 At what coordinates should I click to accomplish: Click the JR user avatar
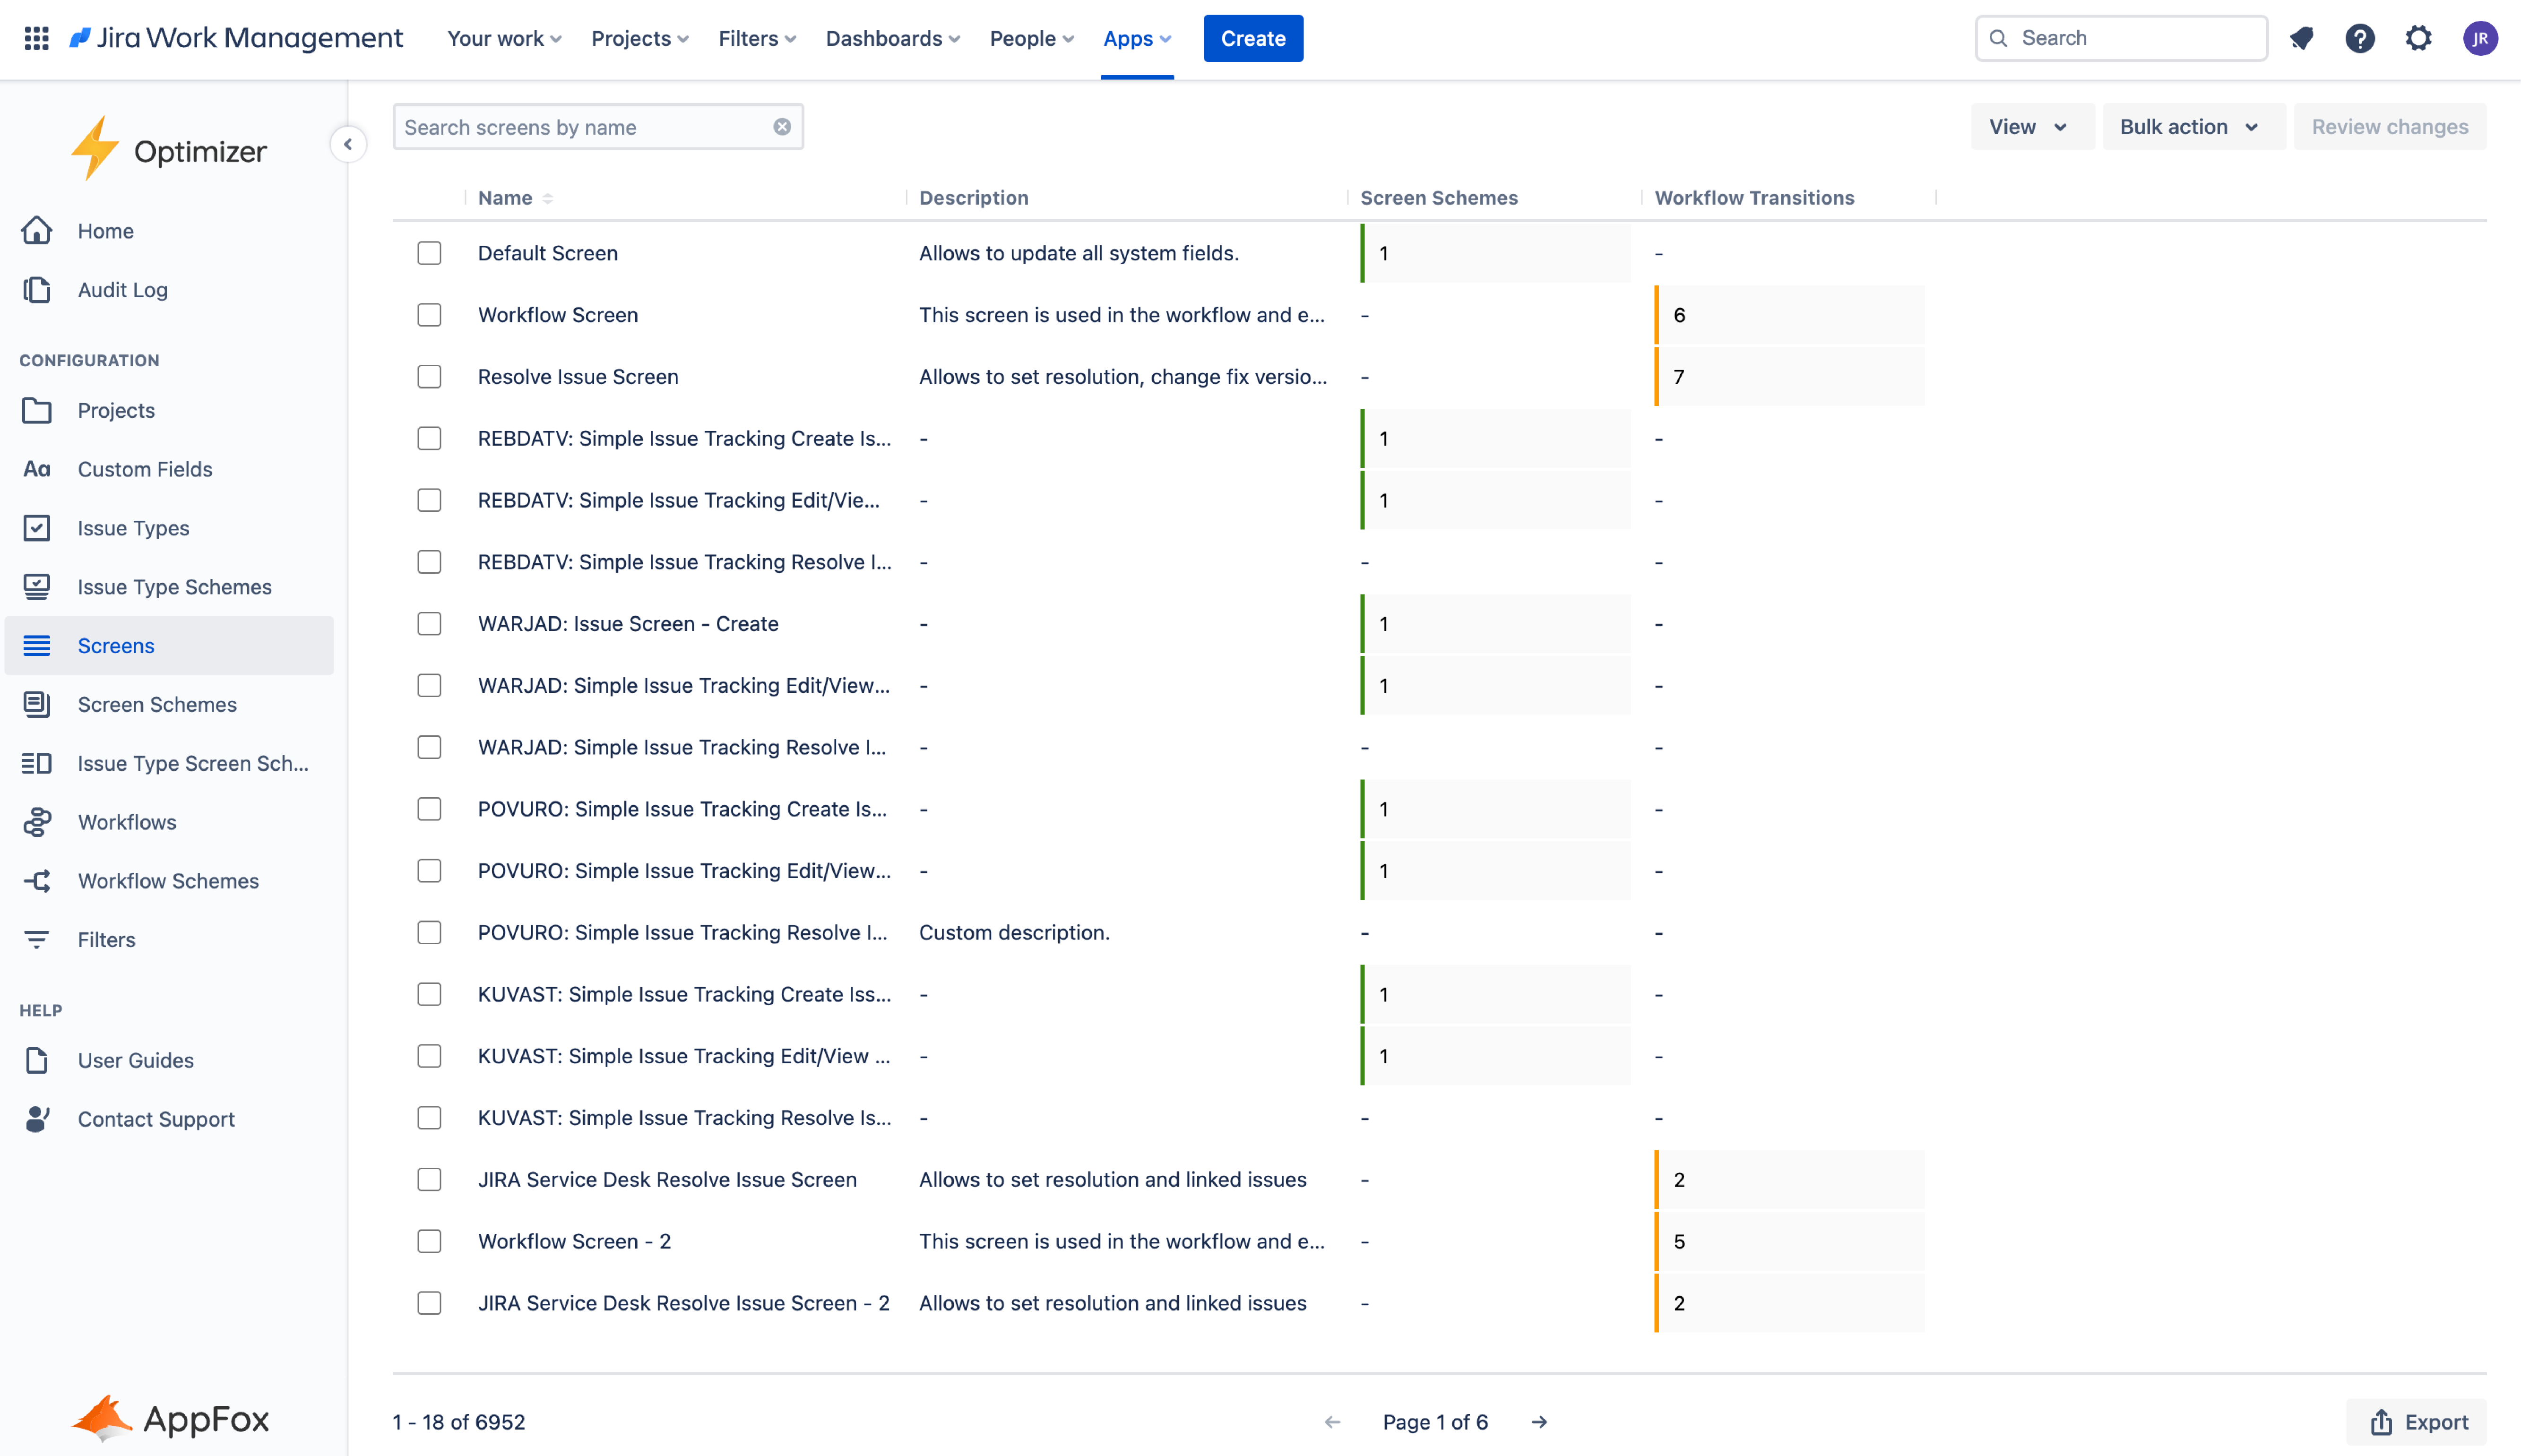pos(2479,38)
